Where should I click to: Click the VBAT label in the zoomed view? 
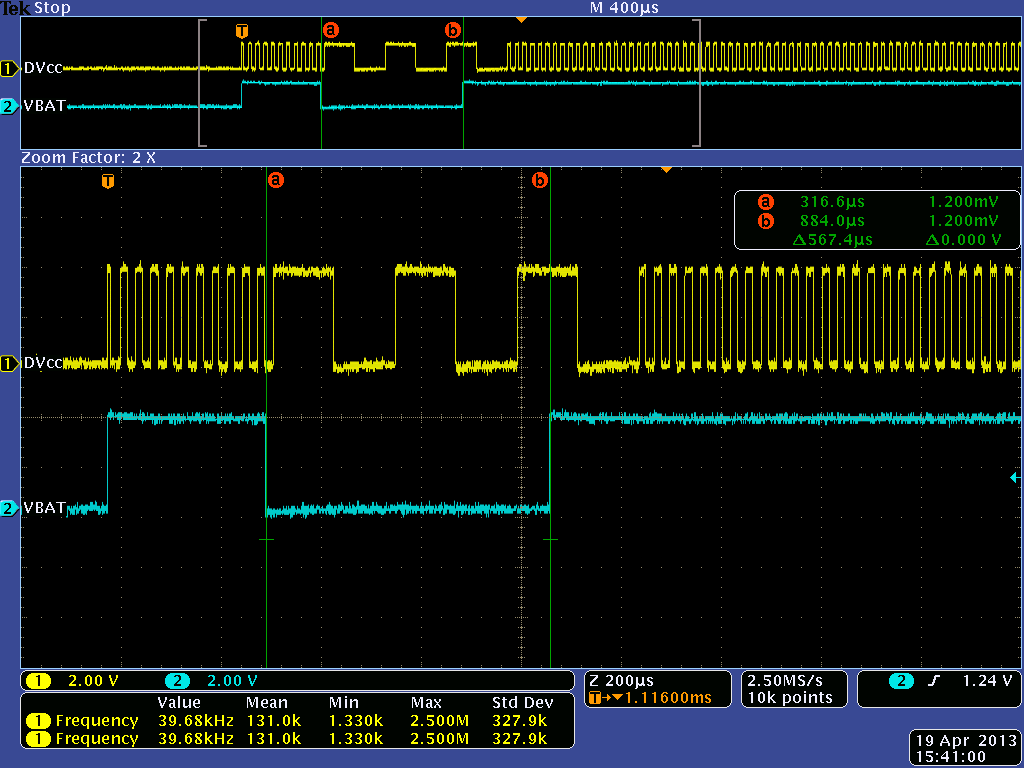[x=44, y=507]
